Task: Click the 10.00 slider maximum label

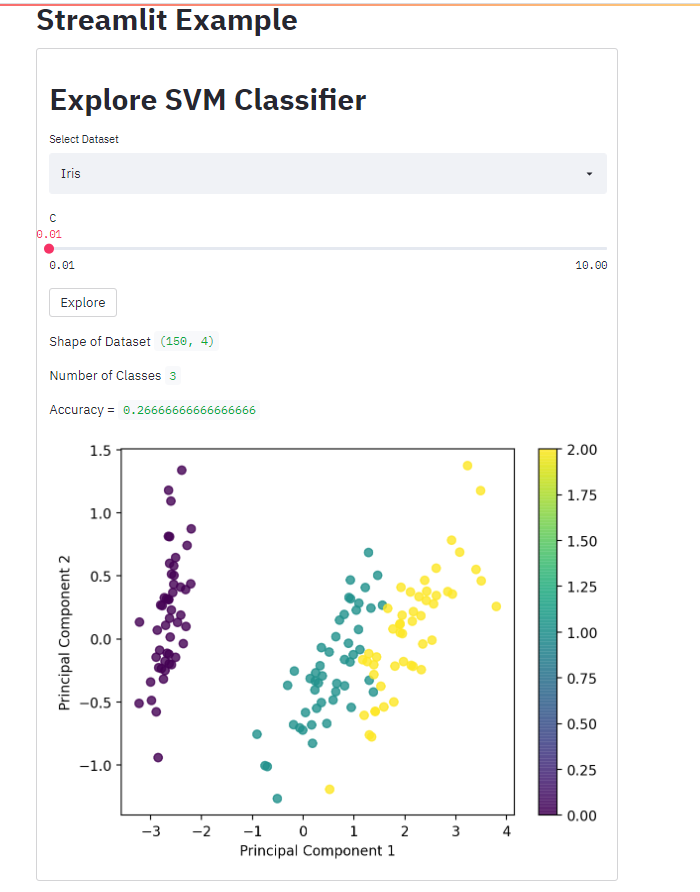Action: point(591,265)
